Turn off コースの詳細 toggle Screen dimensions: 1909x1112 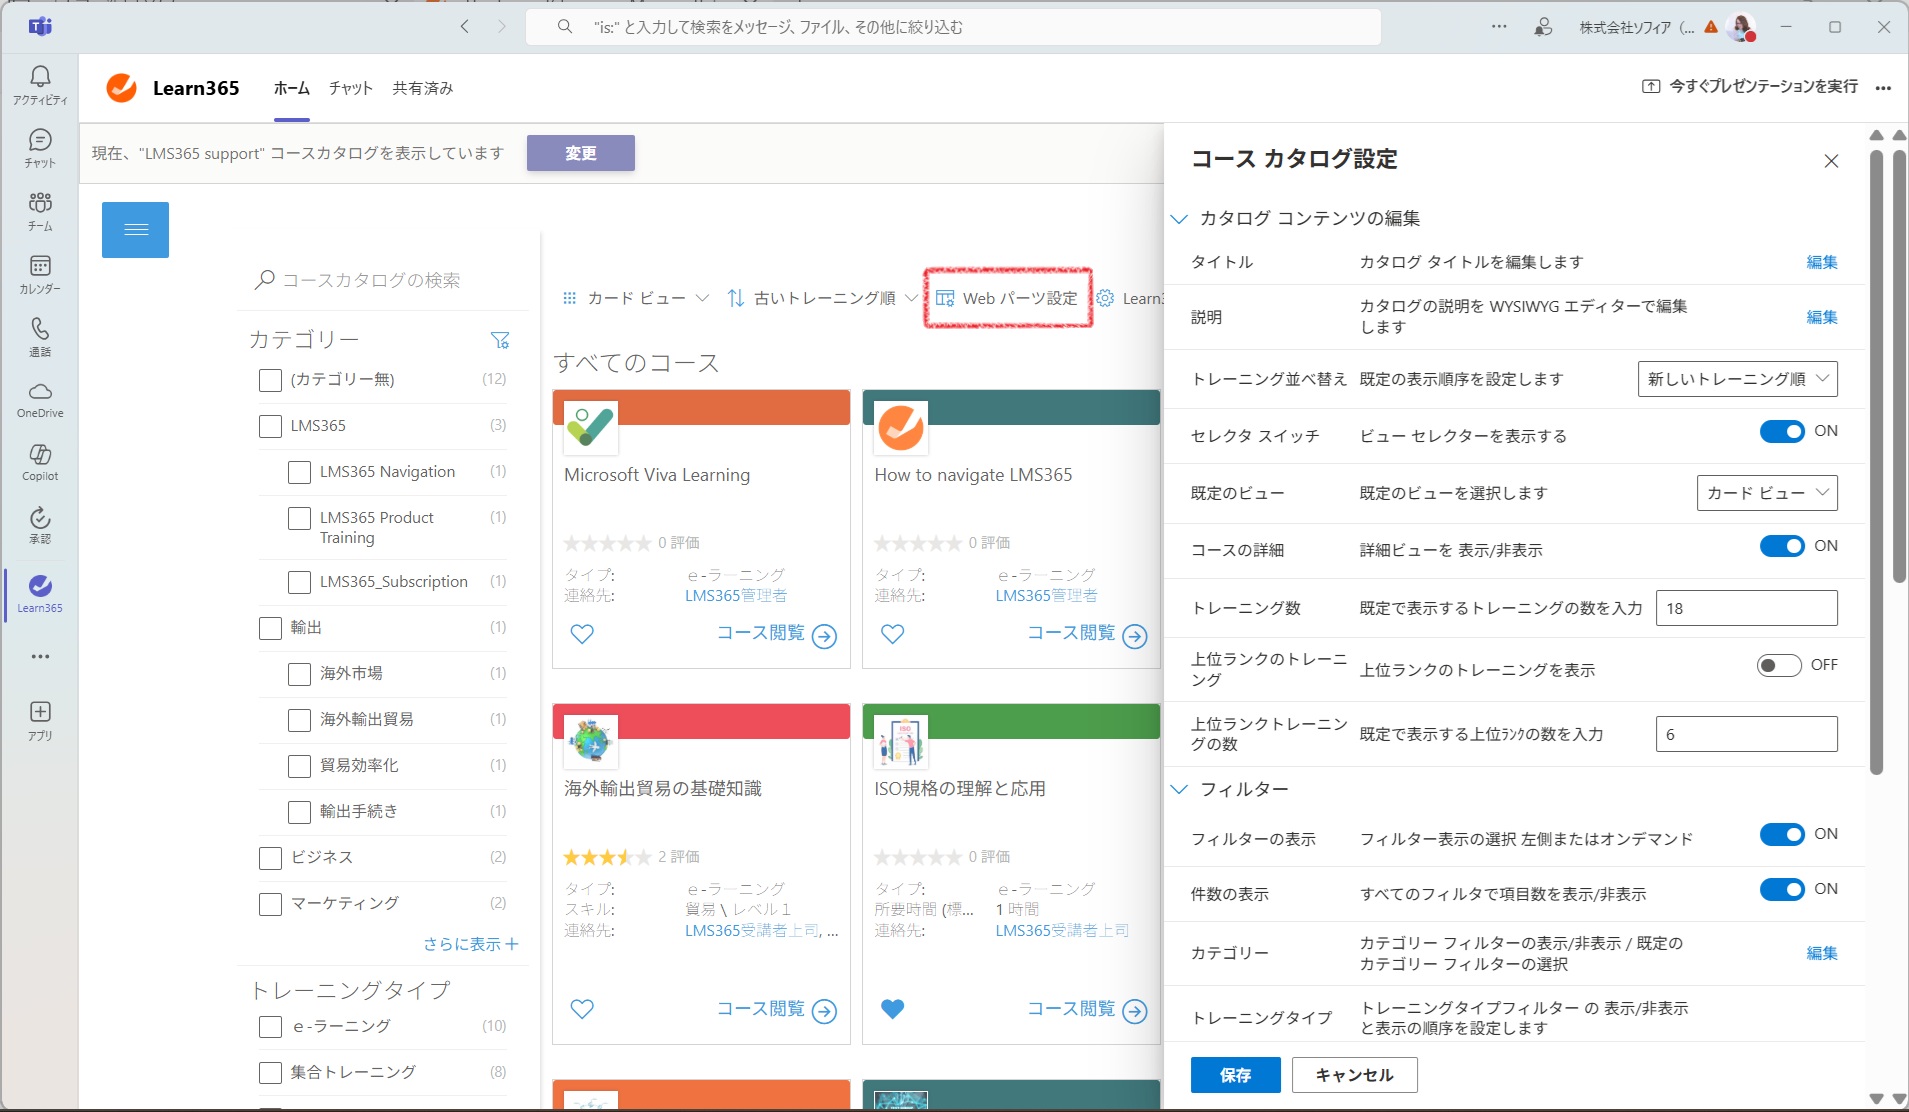pyautogui.click(x=1782, y=546)
